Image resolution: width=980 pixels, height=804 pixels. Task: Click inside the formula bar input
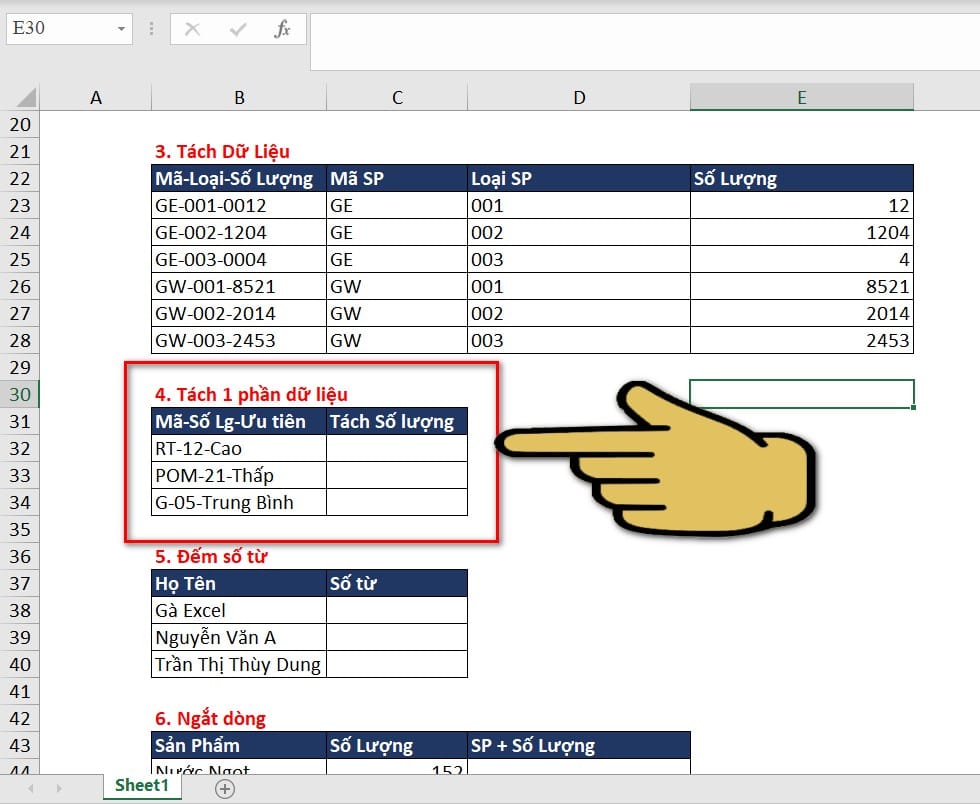(644, 41)
